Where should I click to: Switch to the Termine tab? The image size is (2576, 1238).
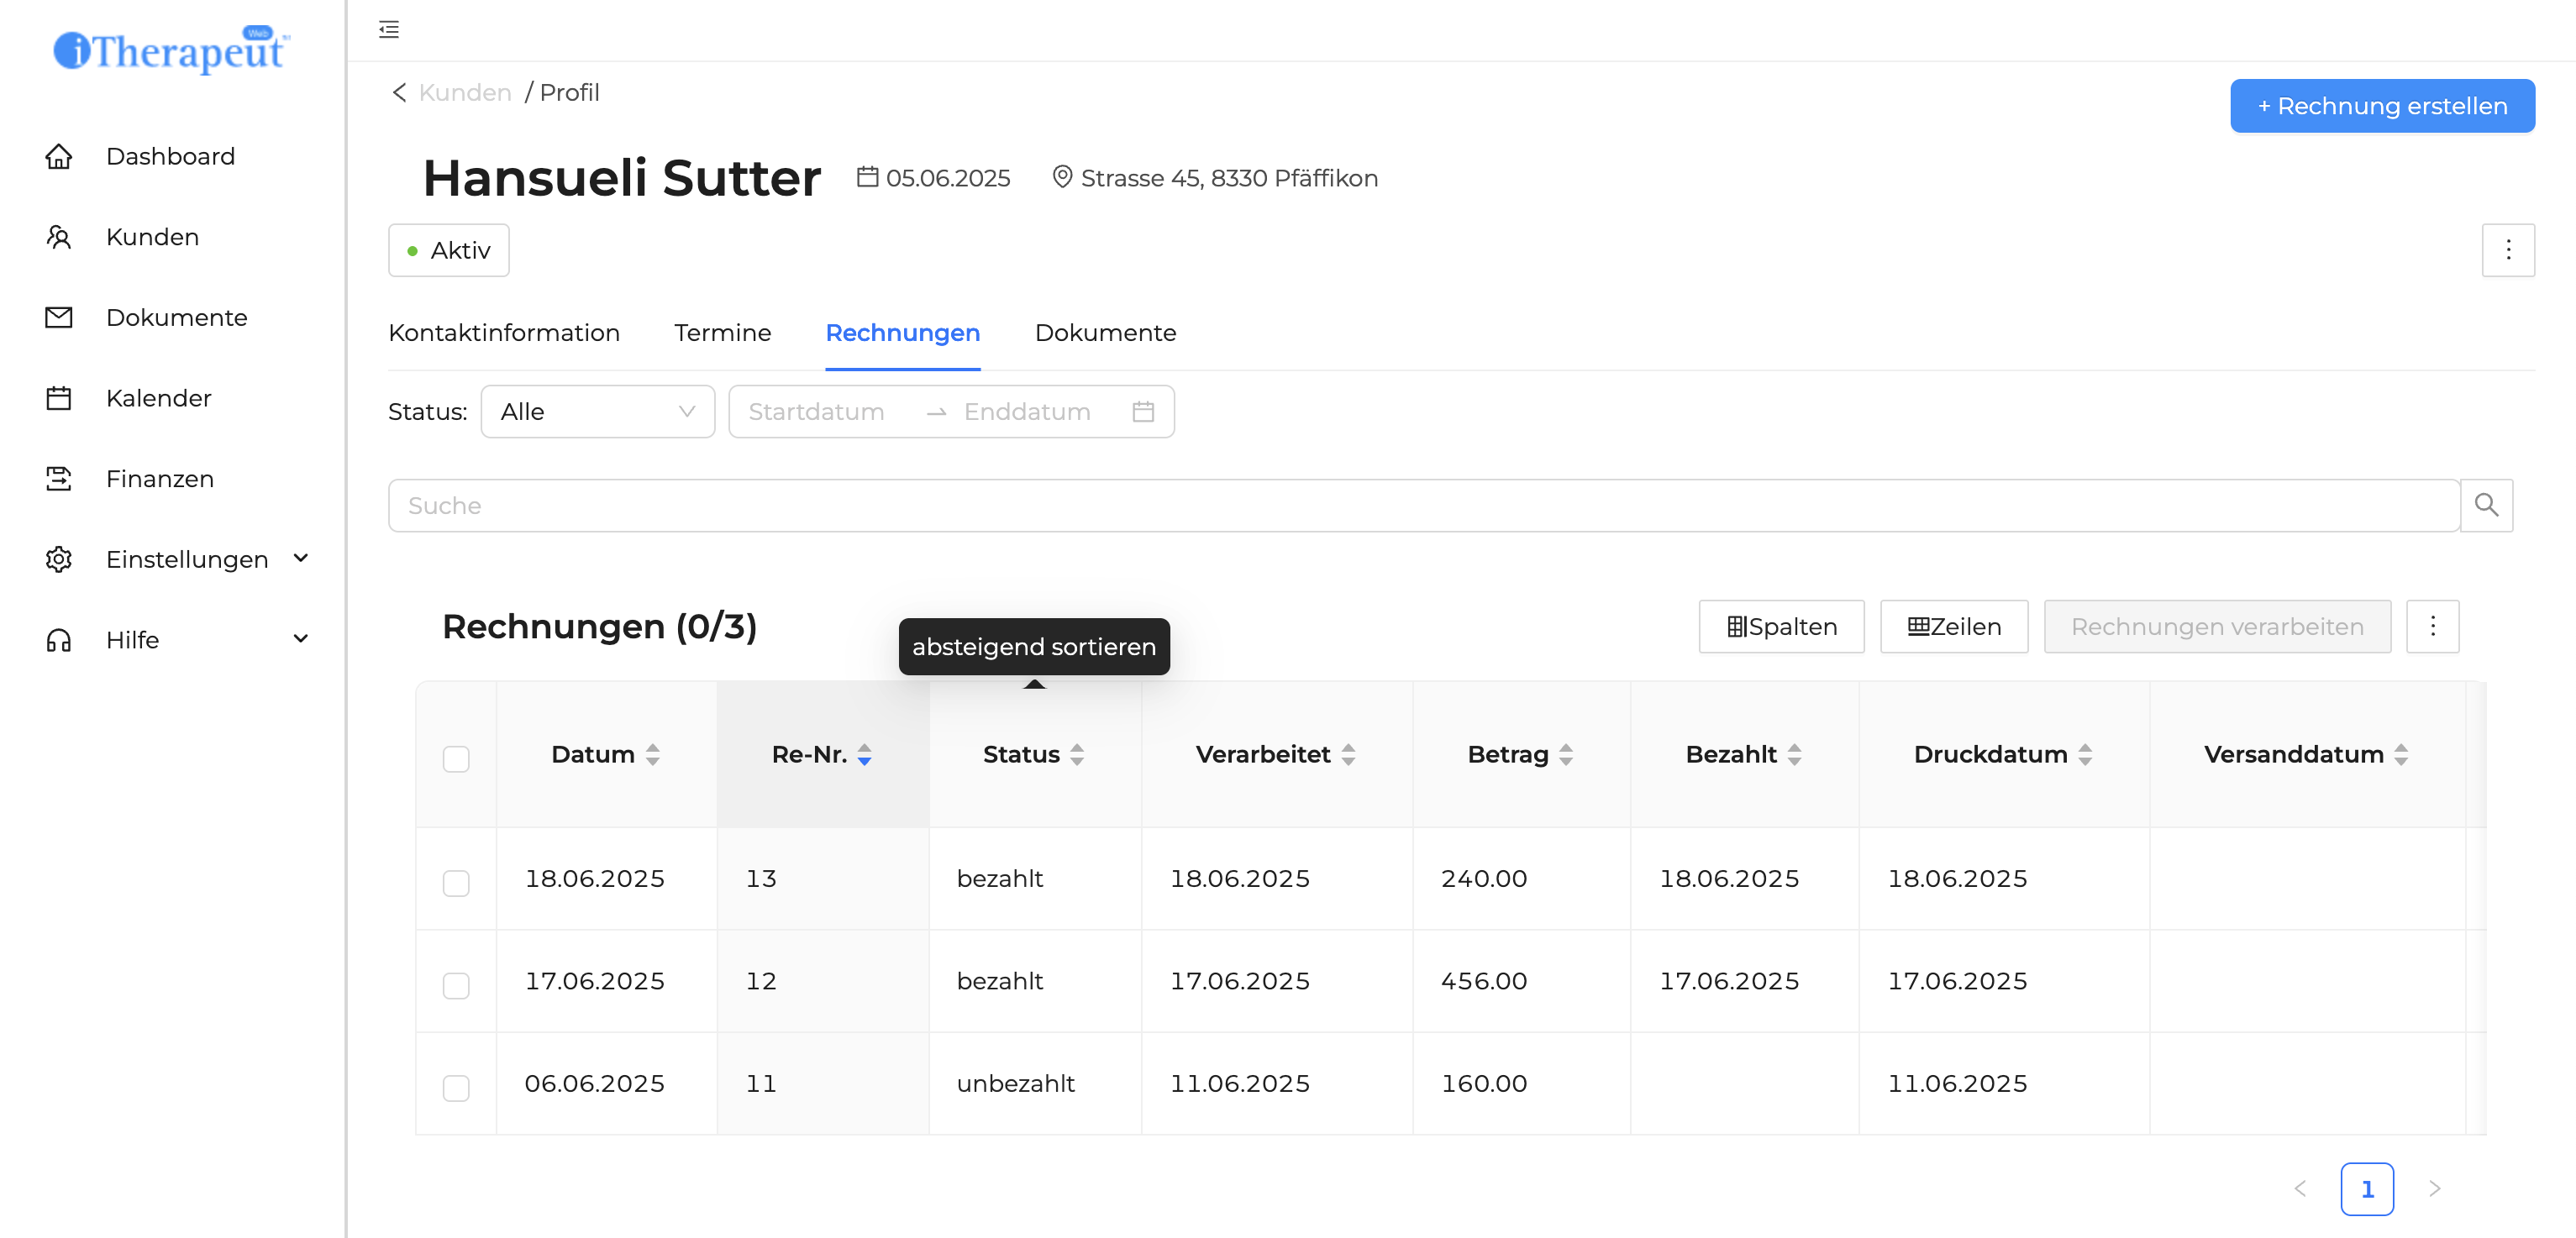722,333
